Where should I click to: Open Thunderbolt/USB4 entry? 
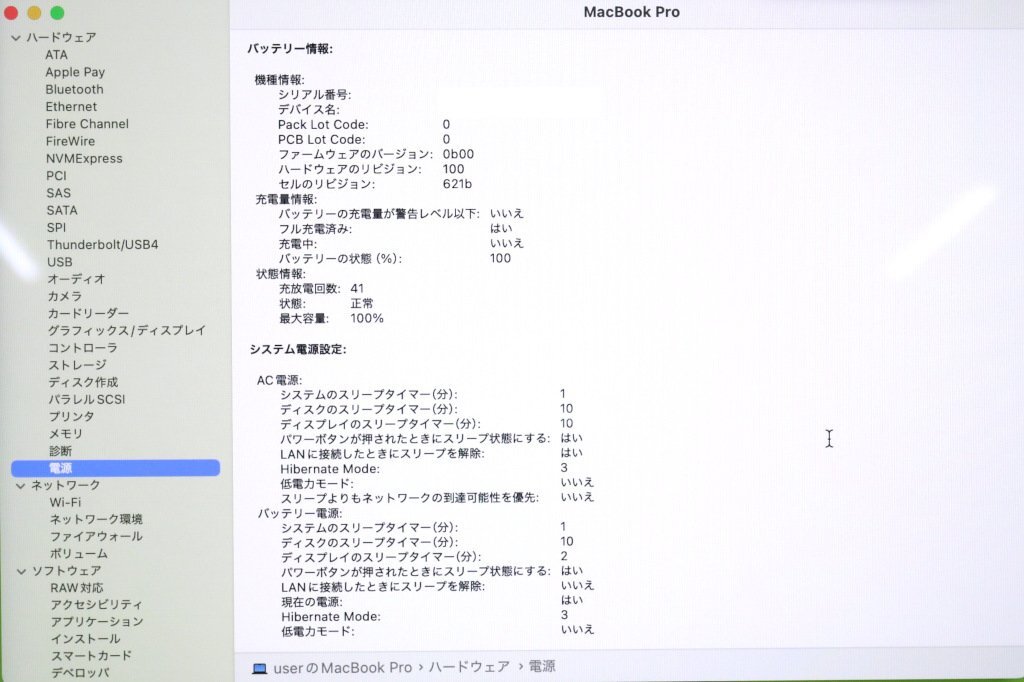point(103,244)
